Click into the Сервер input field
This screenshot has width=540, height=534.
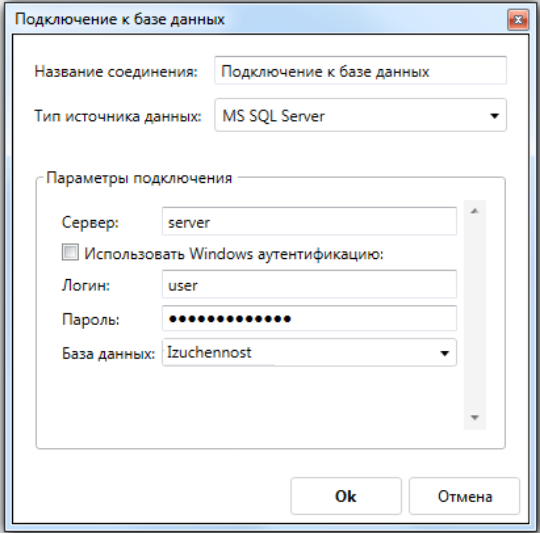309,221
